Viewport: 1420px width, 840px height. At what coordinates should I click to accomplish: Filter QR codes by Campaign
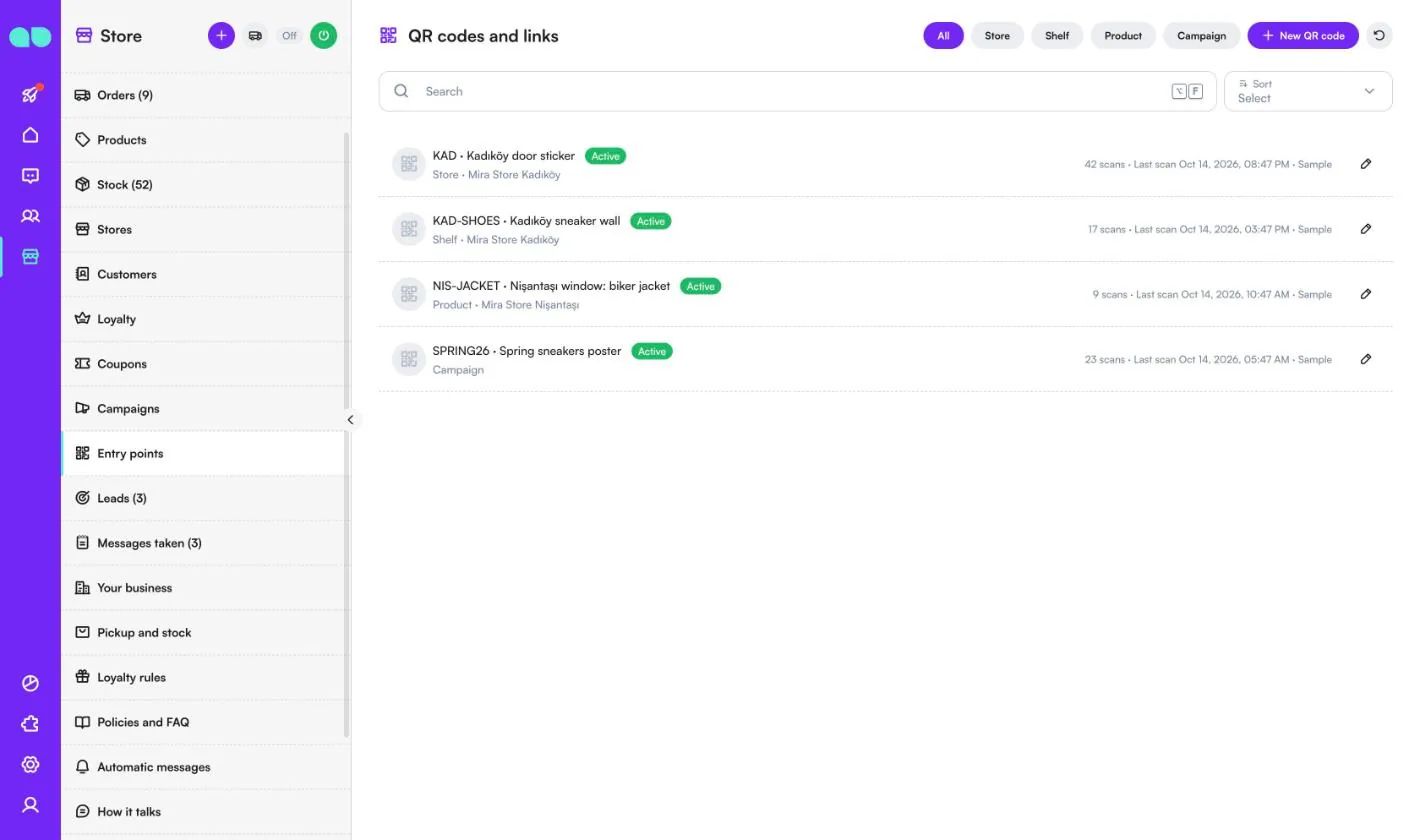tap(1201, 36)
